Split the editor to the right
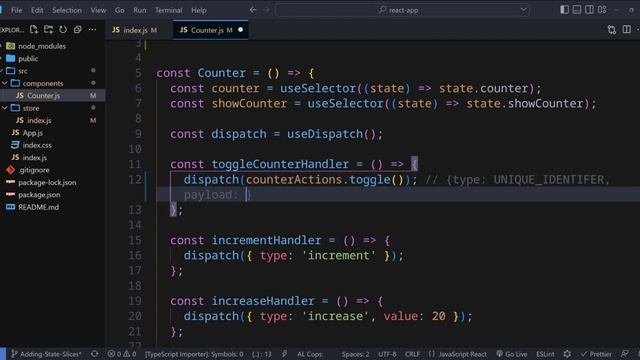 tap(627, 29)
